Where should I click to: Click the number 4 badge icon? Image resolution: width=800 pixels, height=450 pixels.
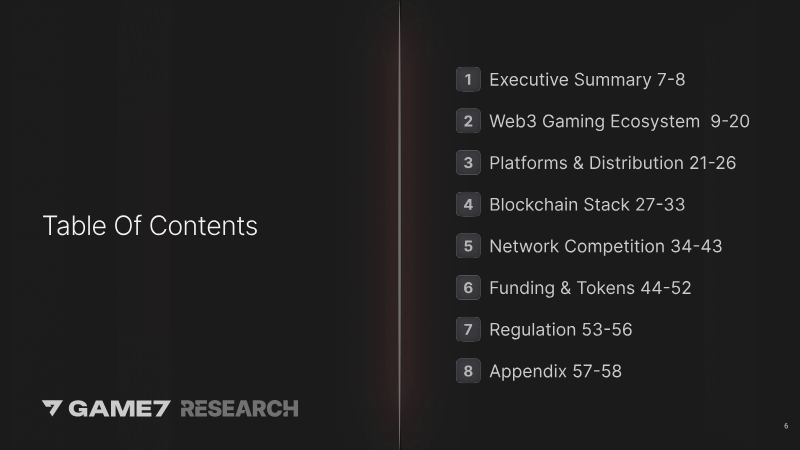pos(468,205)
